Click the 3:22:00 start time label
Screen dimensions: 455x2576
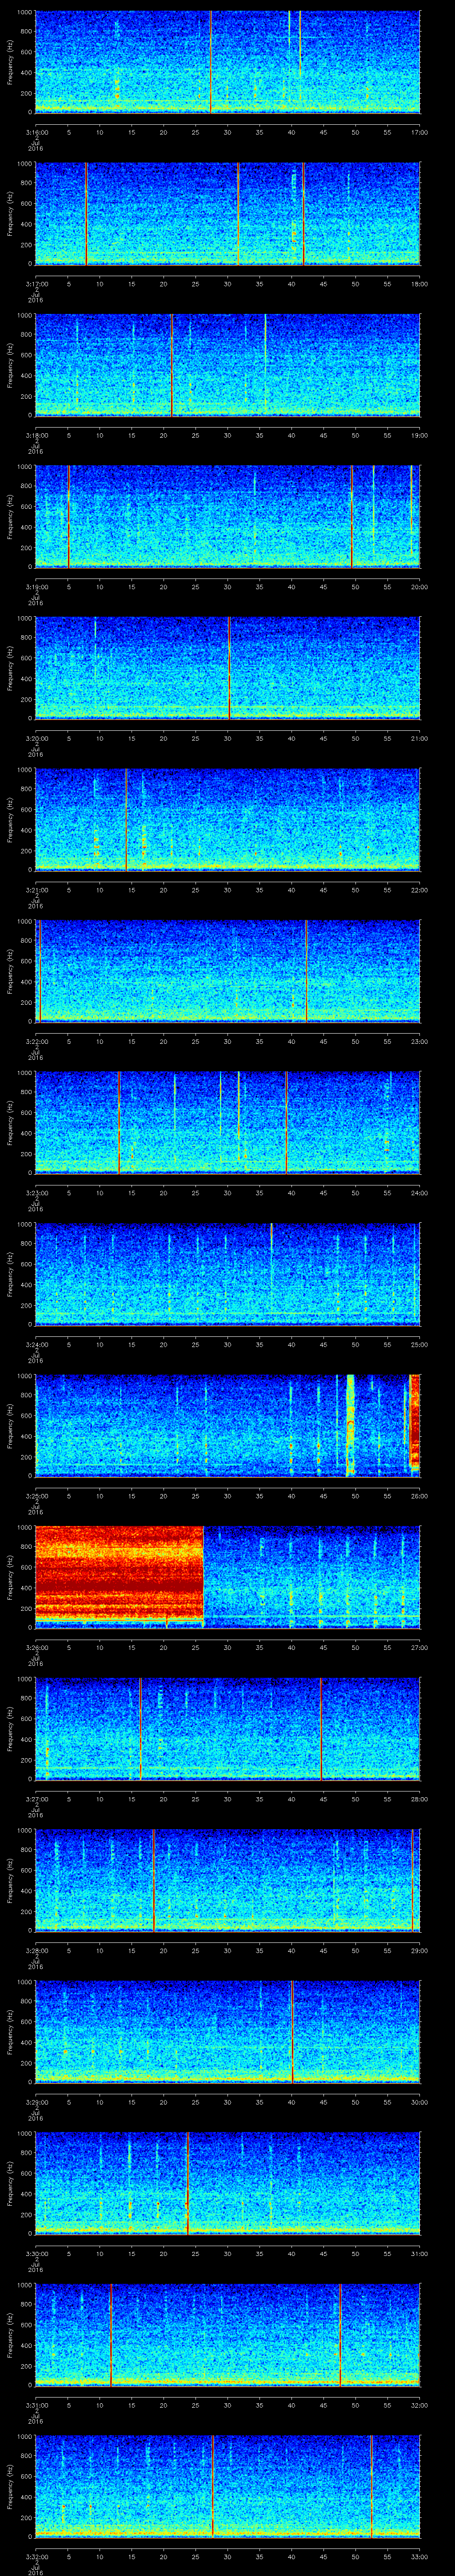tap(37, 1041)
